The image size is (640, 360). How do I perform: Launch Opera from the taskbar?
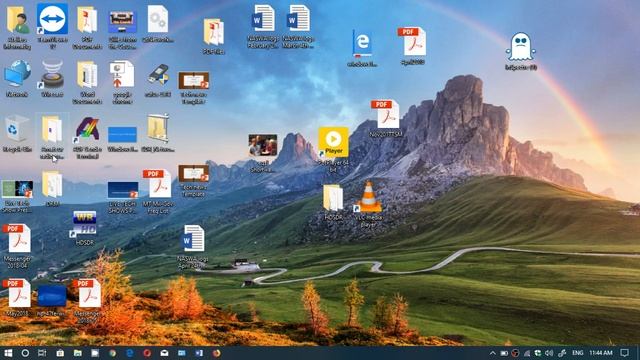click(x=147, y=353)
